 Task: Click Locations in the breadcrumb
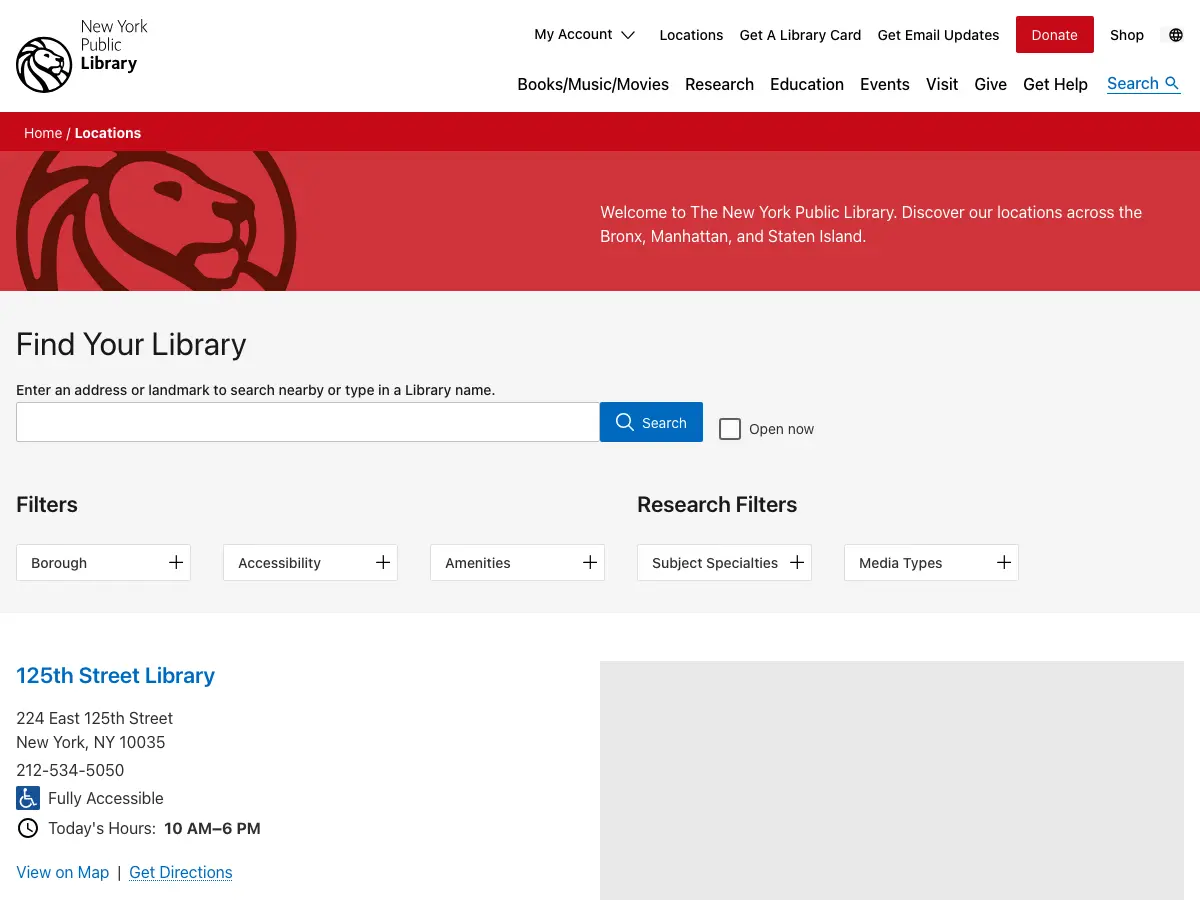point(108,133)
